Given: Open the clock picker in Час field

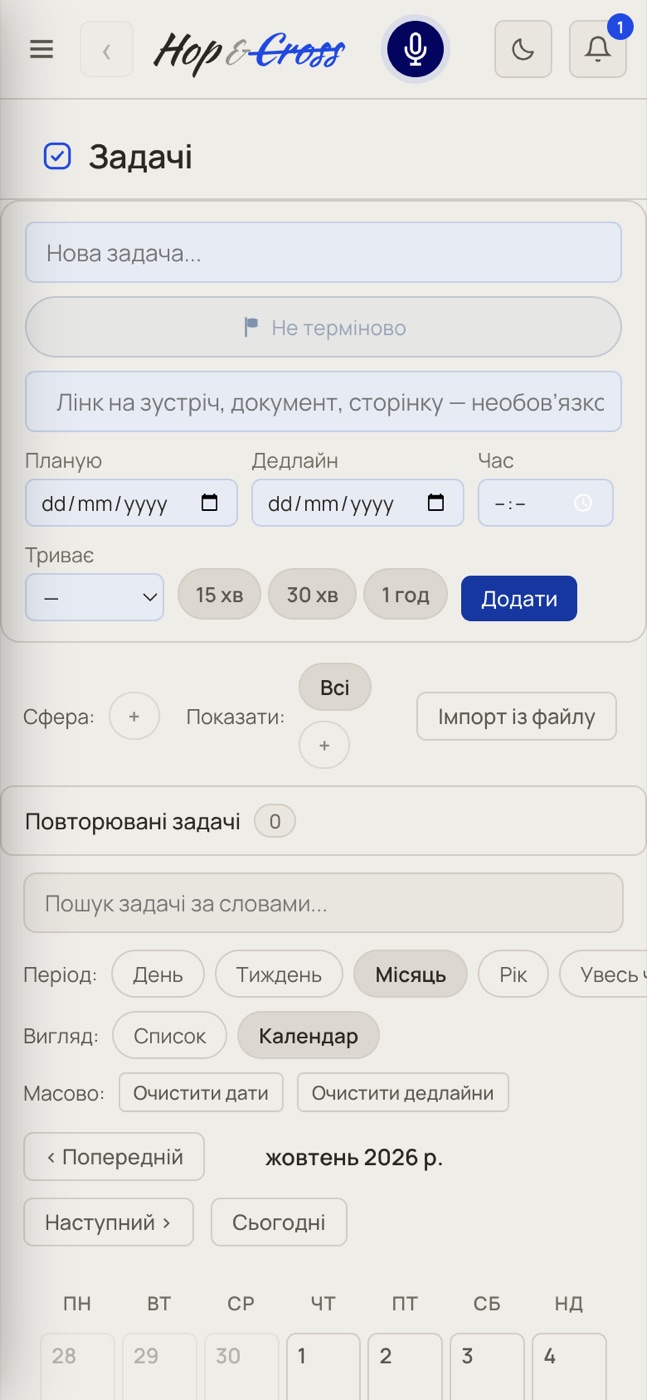Looking at the screenshot, I should click(583, 503).
